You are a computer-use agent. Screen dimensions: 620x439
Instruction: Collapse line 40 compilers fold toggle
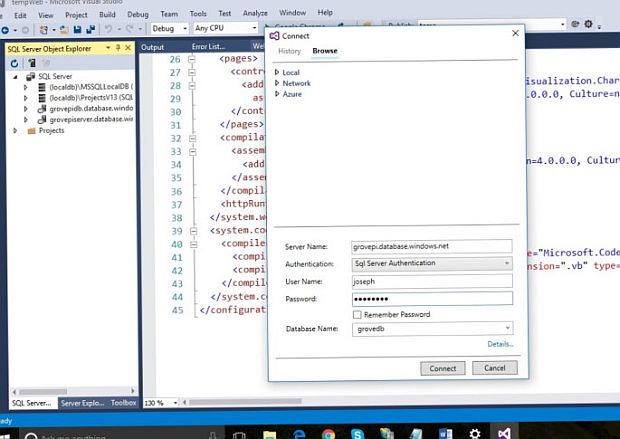193,244
